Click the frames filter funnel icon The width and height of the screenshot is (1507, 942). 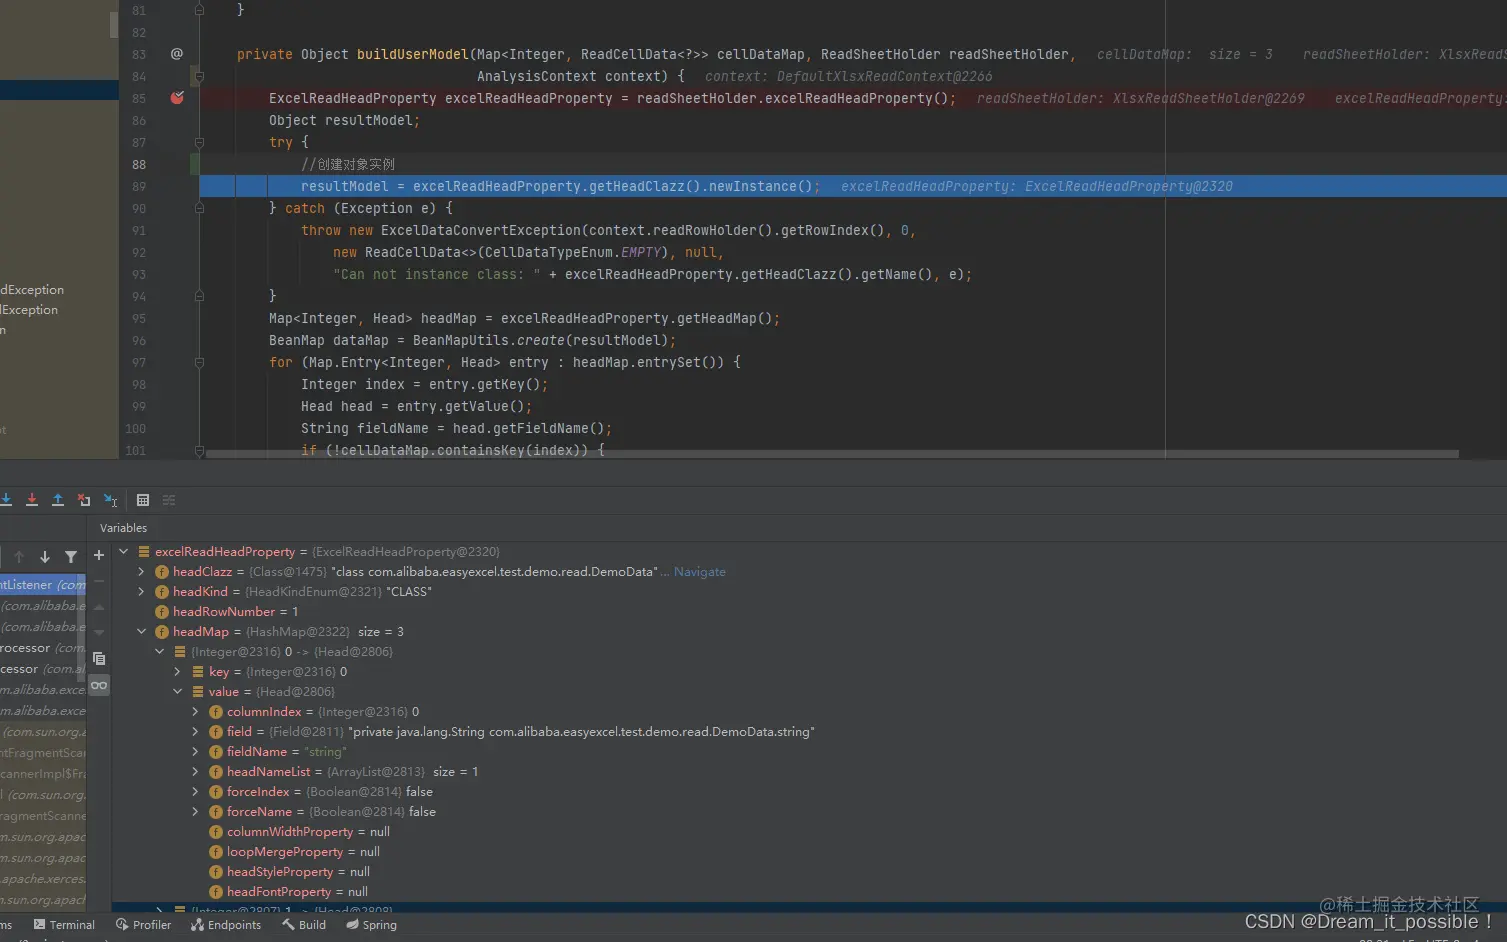pyautogui.click(x=71, y=557)
